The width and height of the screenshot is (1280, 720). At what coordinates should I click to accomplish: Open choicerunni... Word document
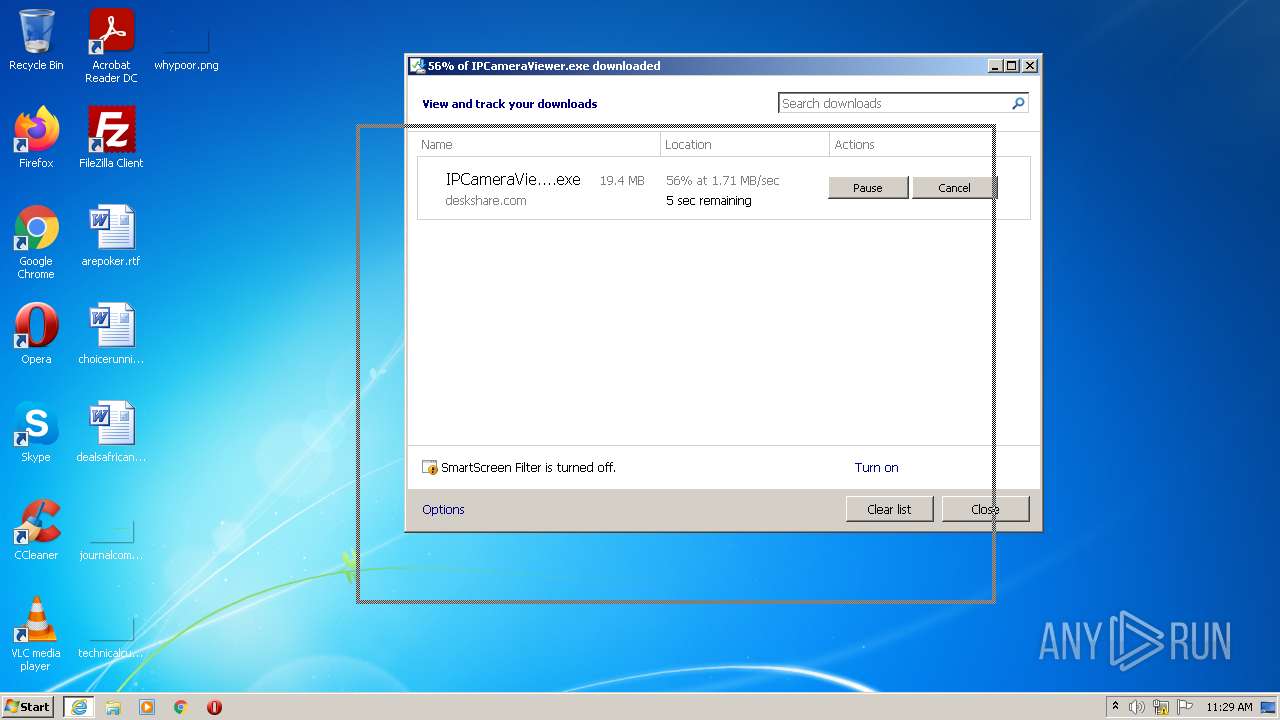[x=111, y=334]
